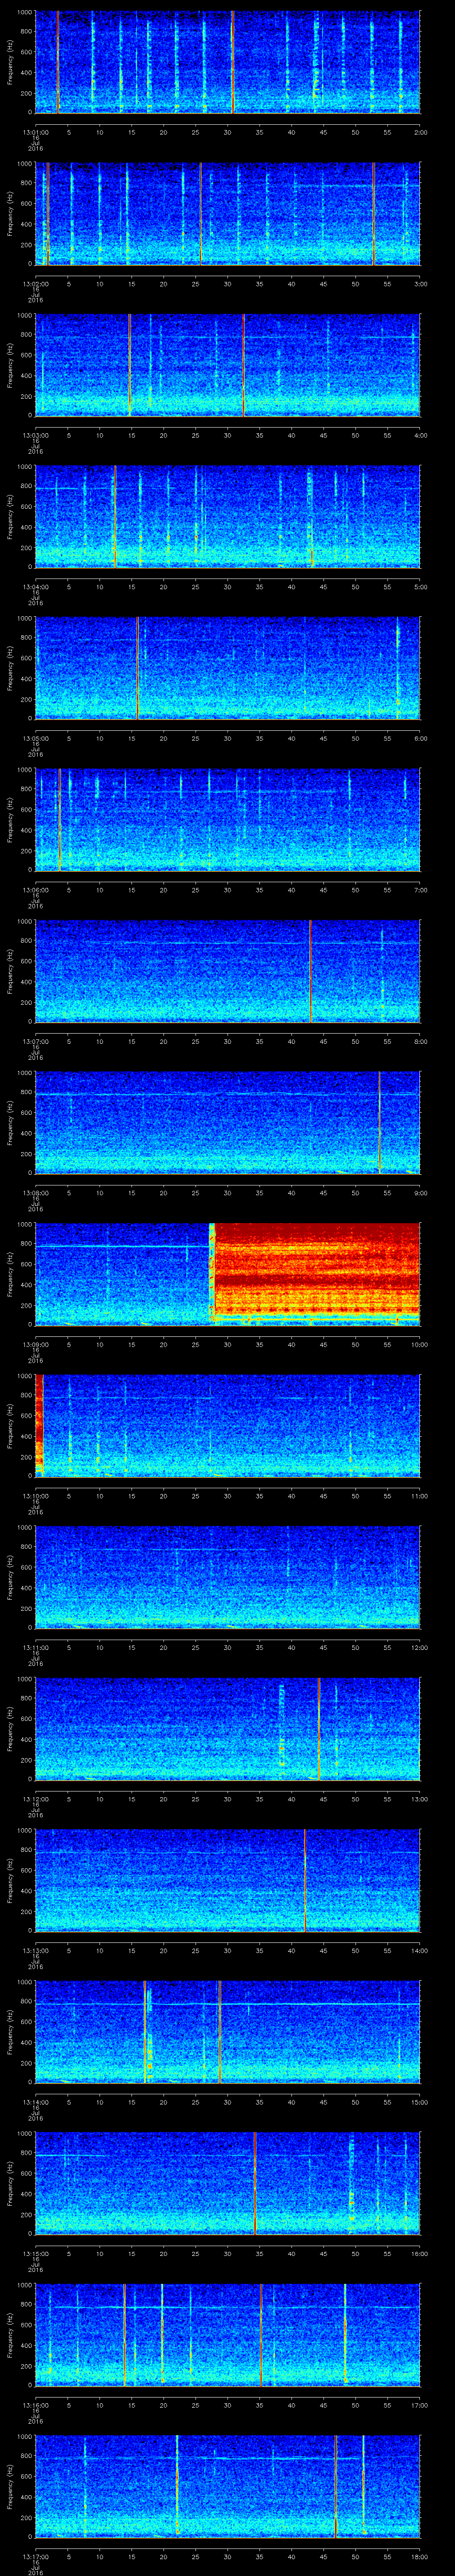Select the "13:11:00" time axis label

[35, 1647]
